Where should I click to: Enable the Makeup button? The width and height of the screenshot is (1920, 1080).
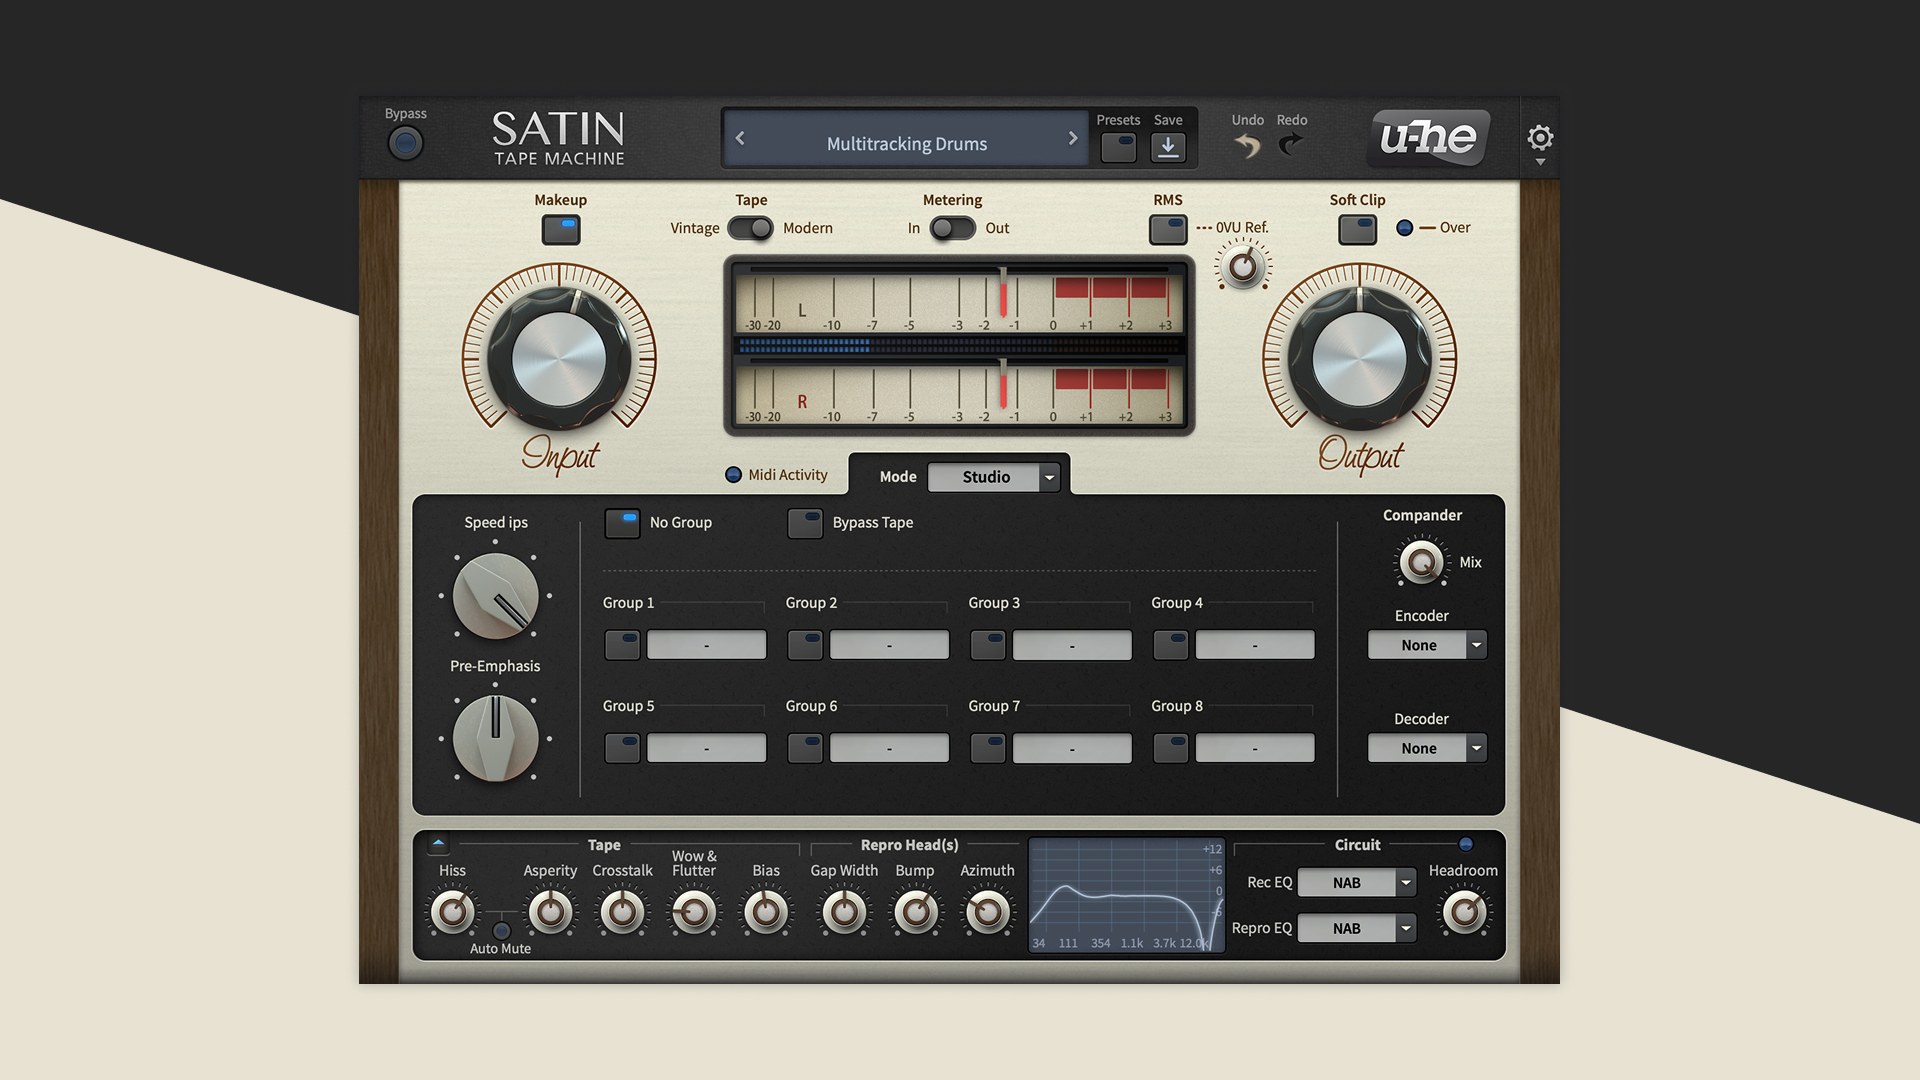(x=560, y=229)
